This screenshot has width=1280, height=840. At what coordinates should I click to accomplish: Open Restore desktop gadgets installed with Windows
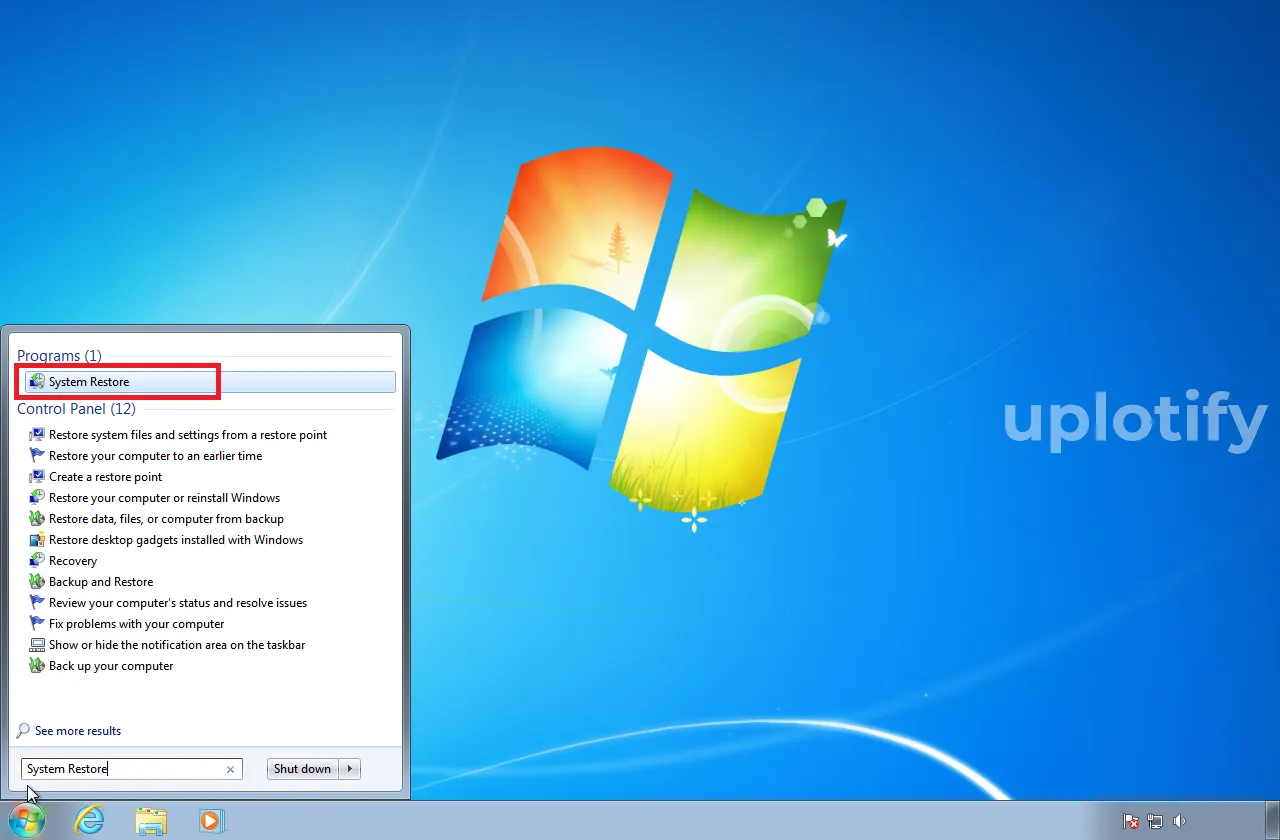[176, 540]
